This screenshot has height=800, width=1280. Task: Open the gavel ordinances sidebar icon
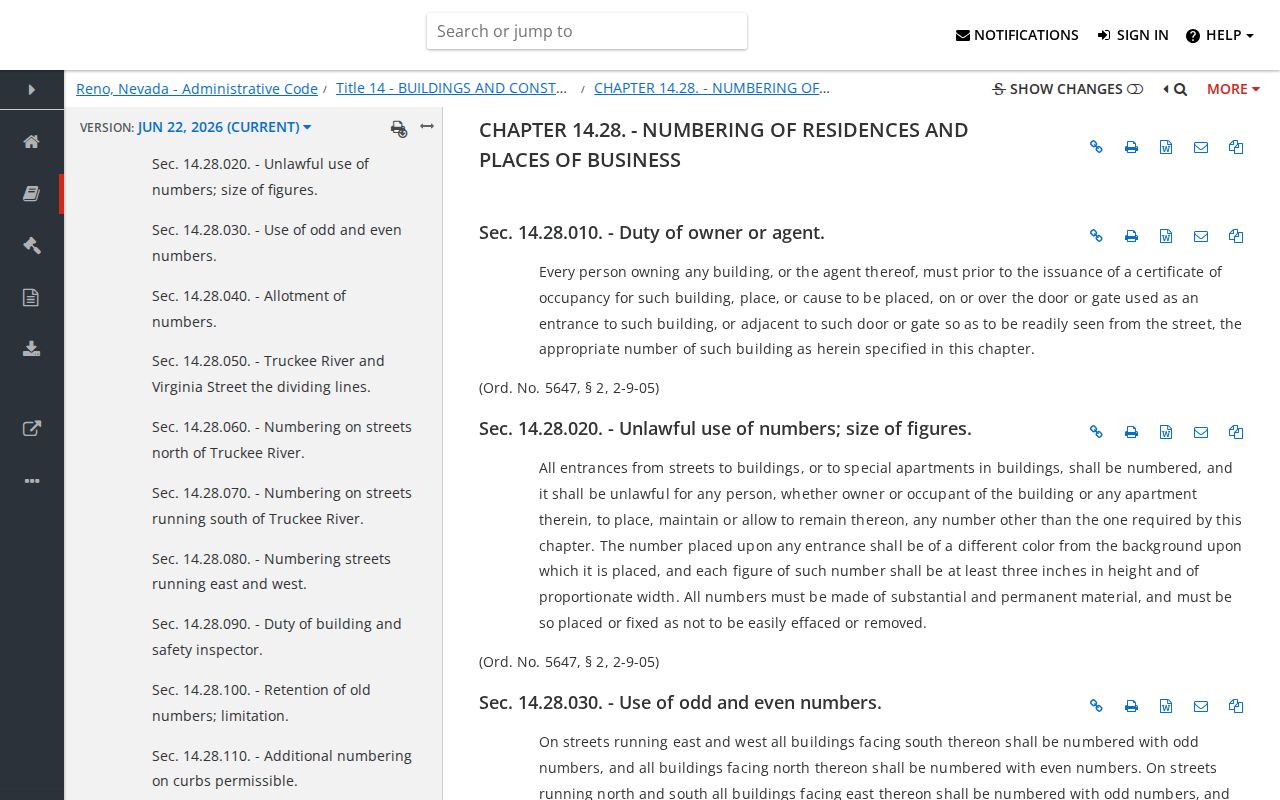click(32, 245)
